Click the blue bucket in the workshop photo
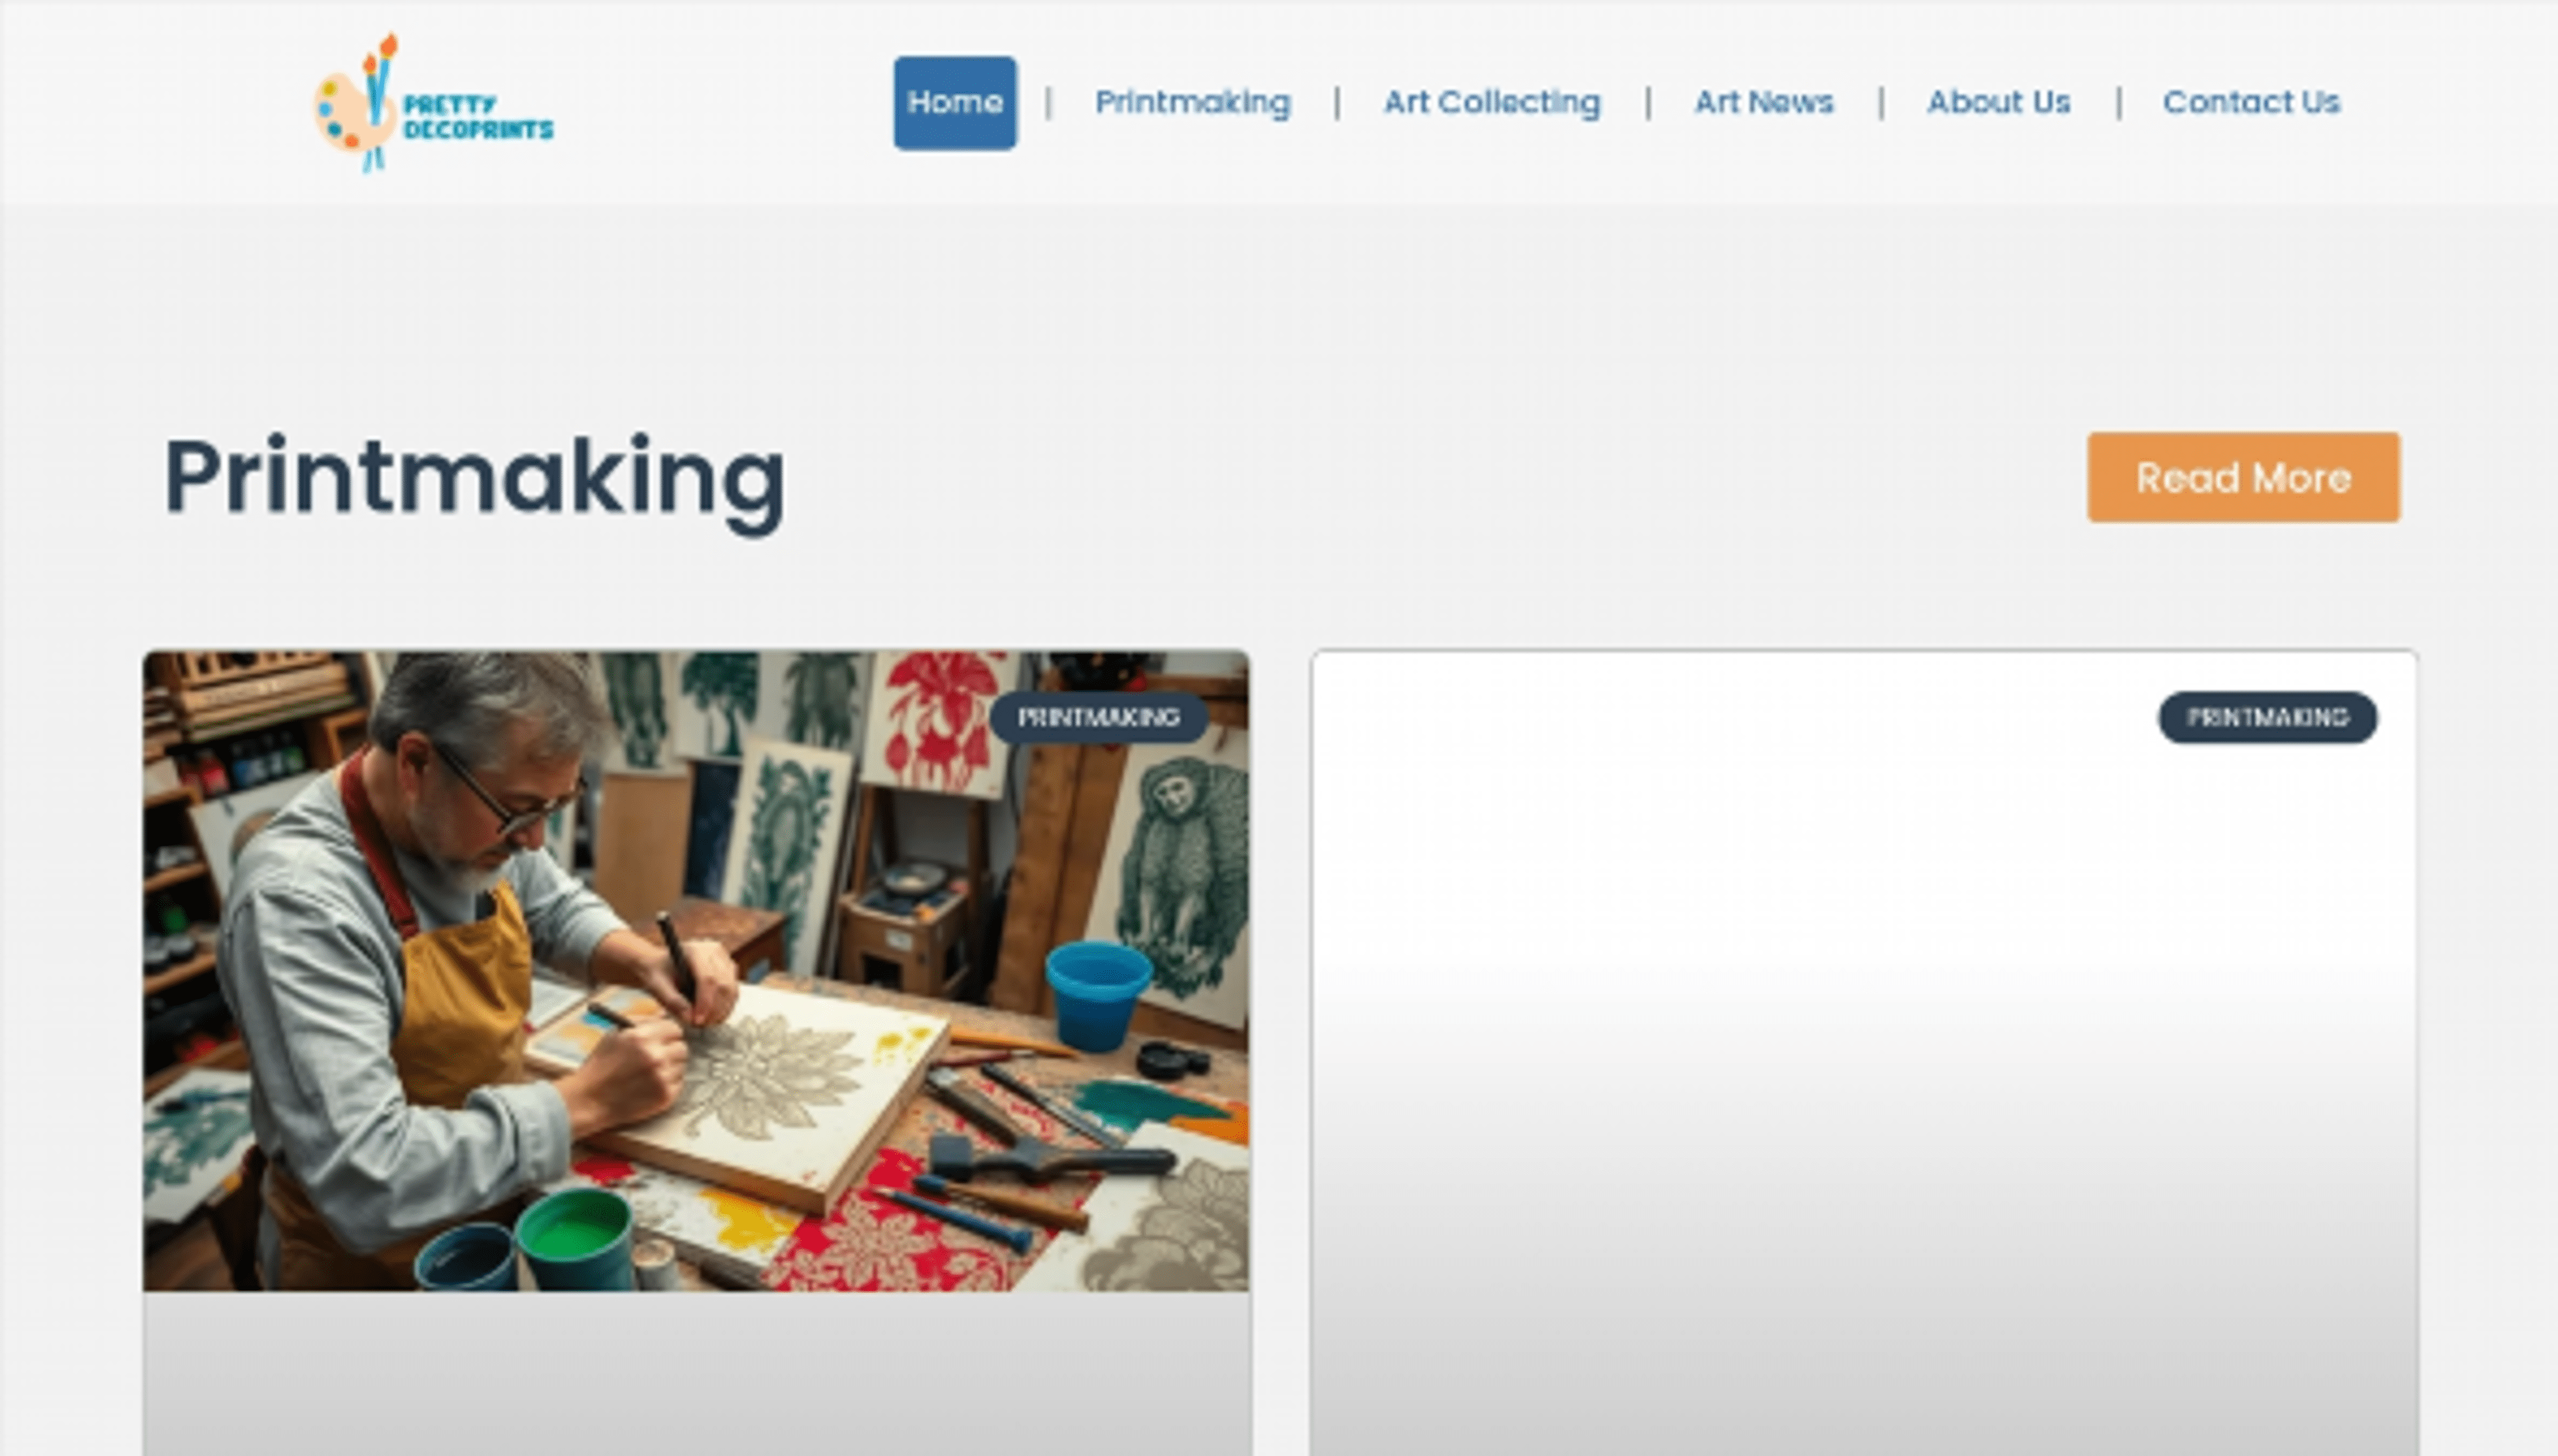The image size is (2558, 1456). (1097, 995)
